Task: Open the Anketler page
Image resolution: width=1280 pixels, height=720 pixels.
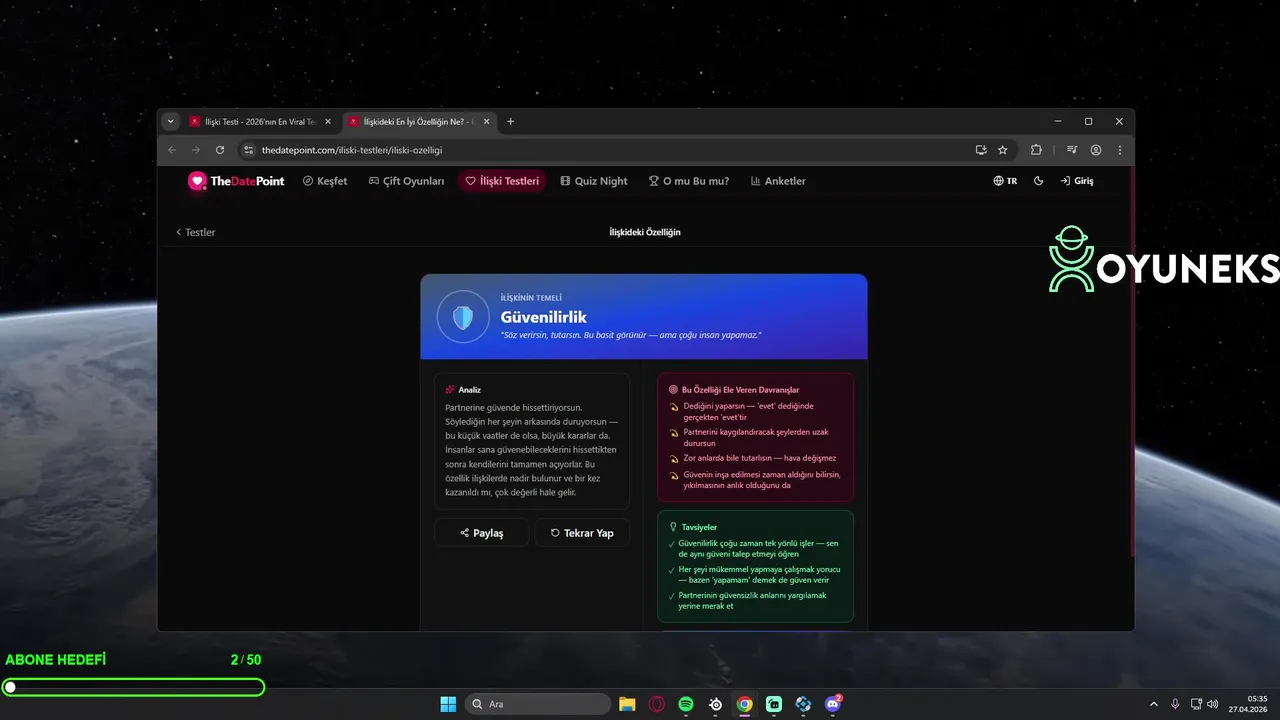Action: pos(776,181)
